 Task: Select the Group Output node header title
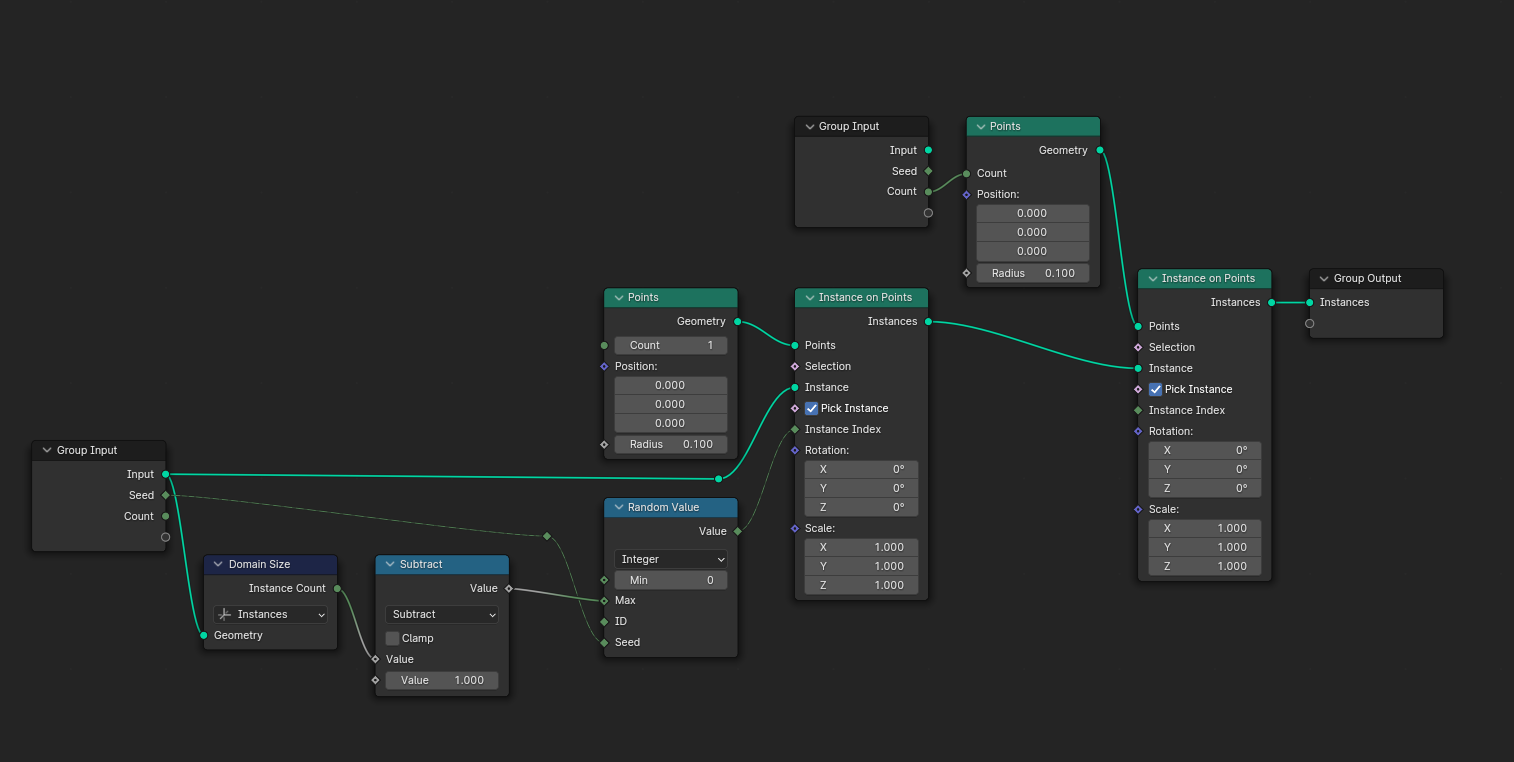(1367, 278)
